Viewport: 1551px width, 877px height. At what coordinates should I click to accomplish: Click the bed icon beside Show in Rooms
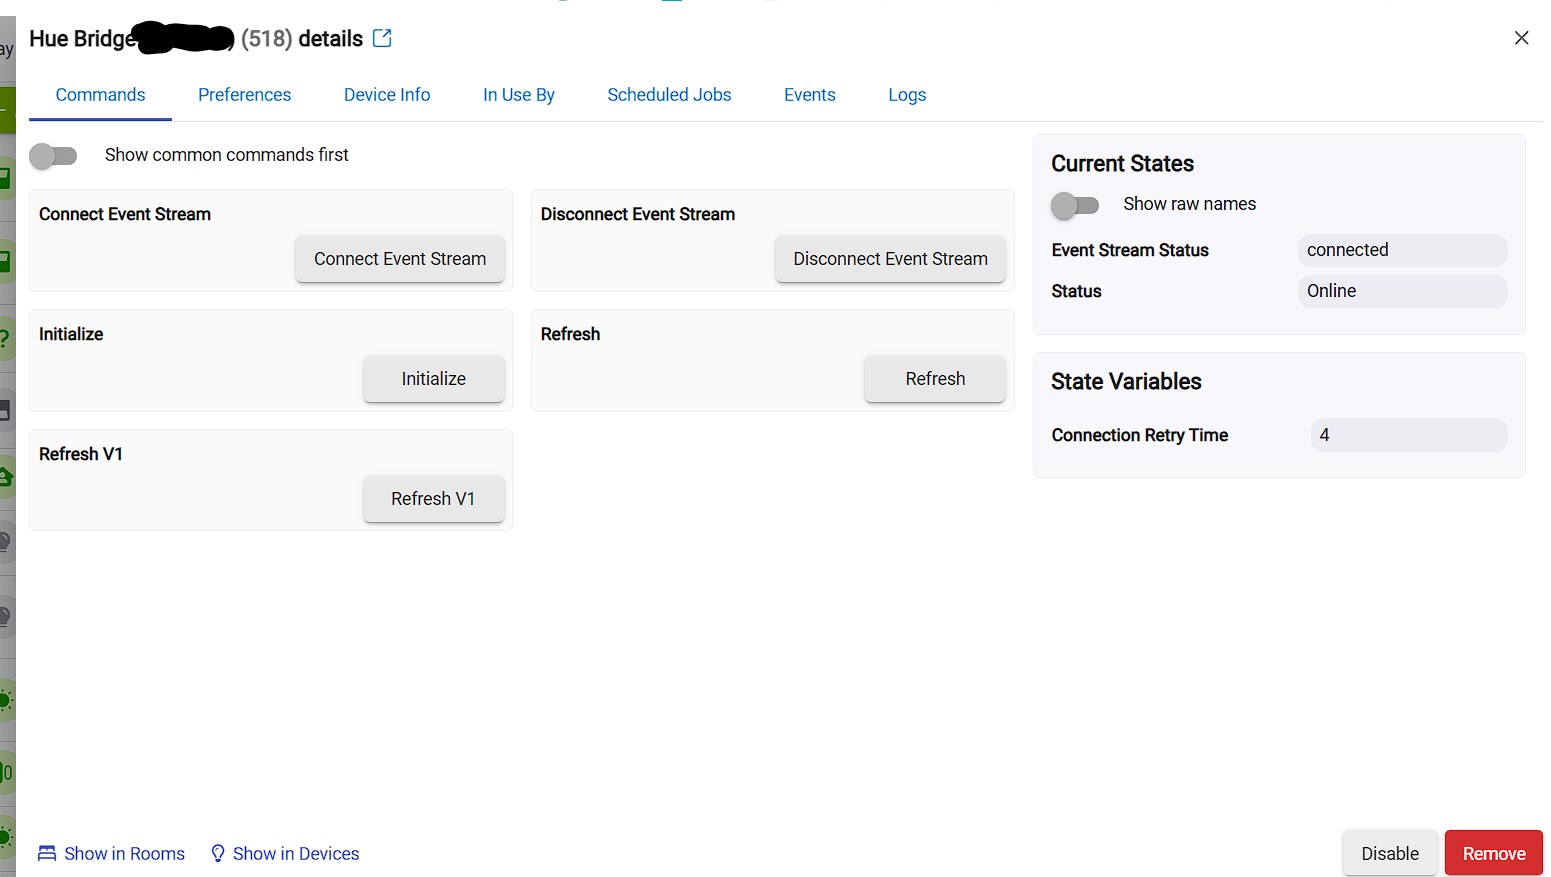pyautogui.click(x=47, y=853)
